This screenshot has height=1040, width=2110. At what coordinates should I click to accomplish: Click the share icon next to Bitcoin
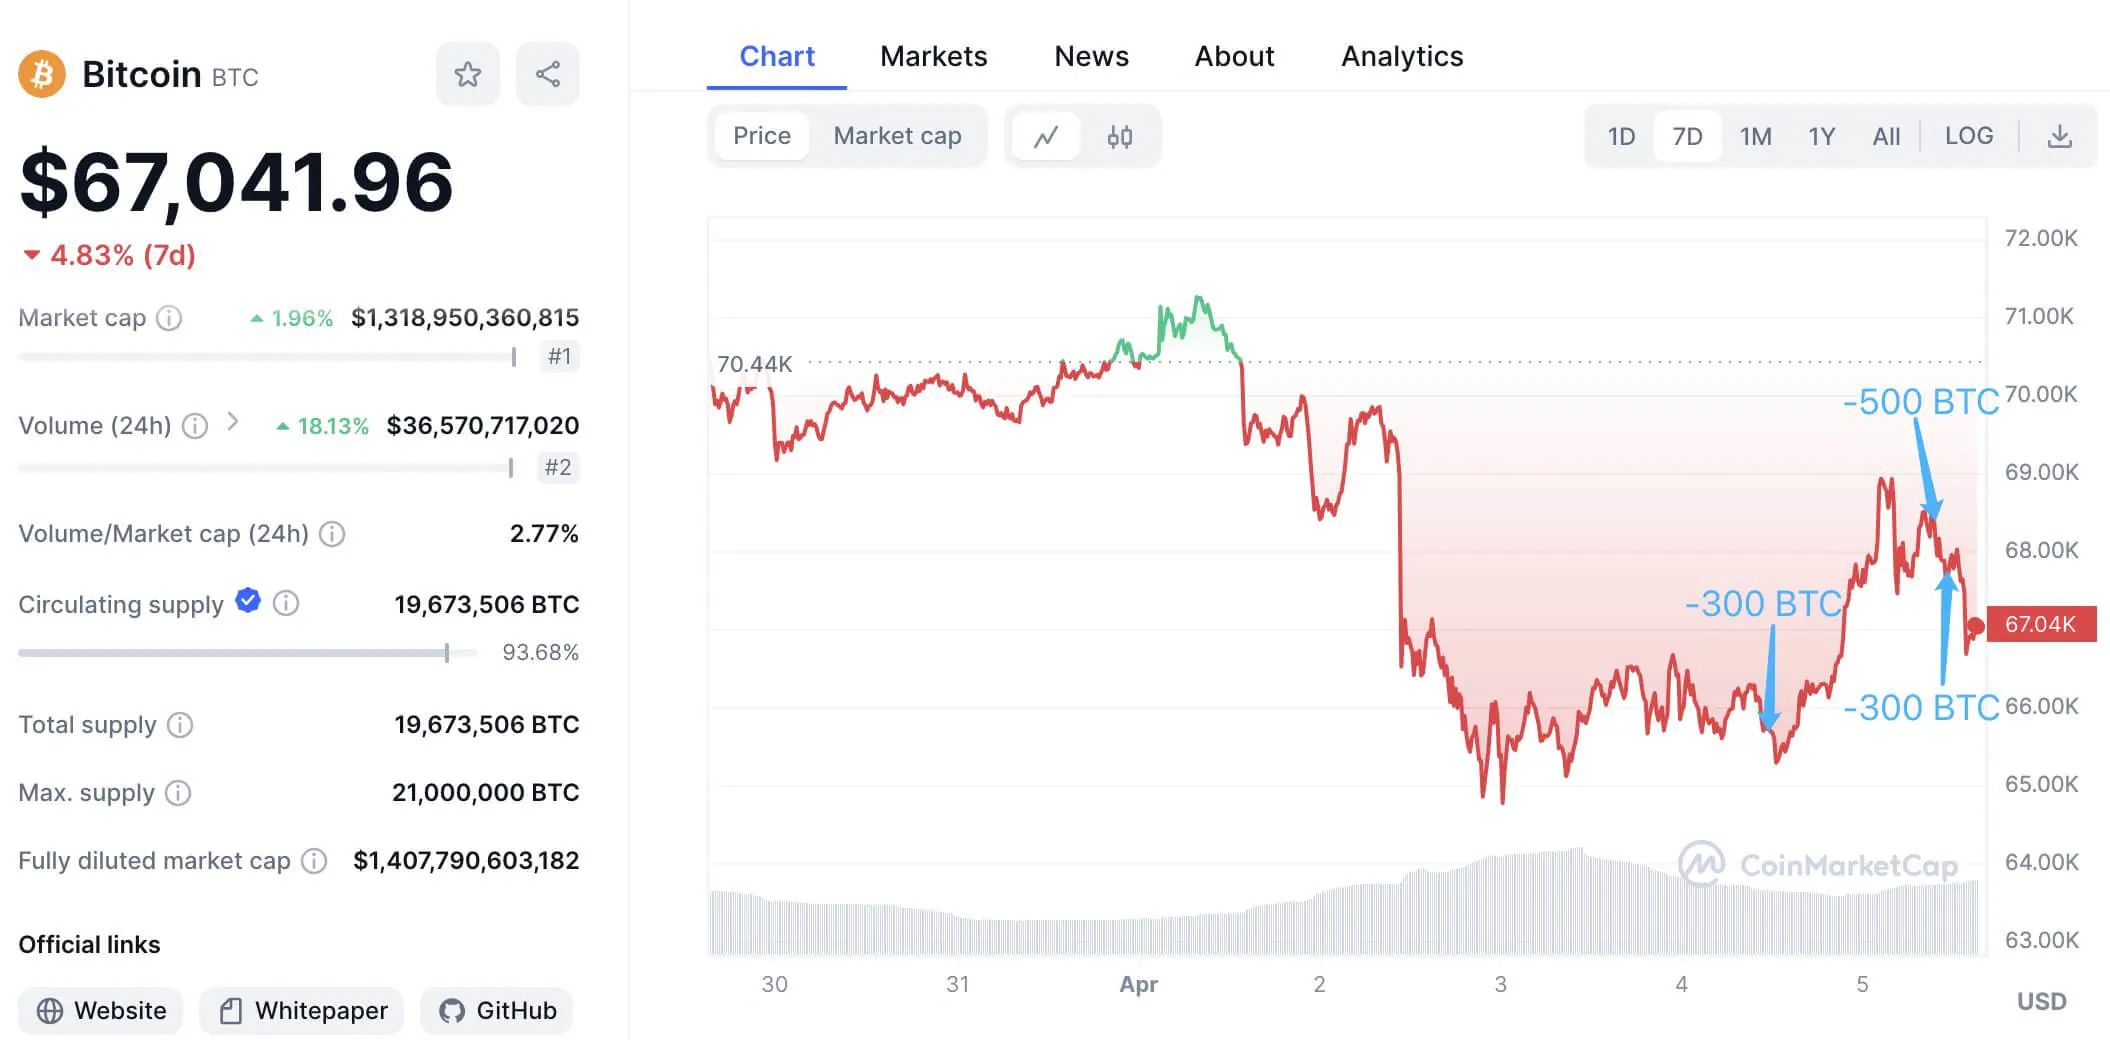(x=547, y=74)
